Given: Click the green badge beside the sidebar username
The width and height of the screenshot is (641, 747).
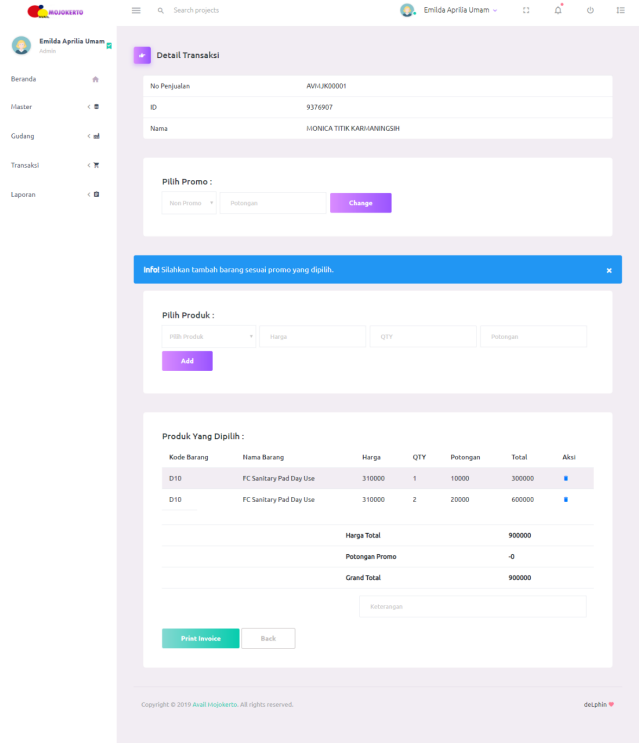Looking at the screenshot, I should tap(109, 46).
